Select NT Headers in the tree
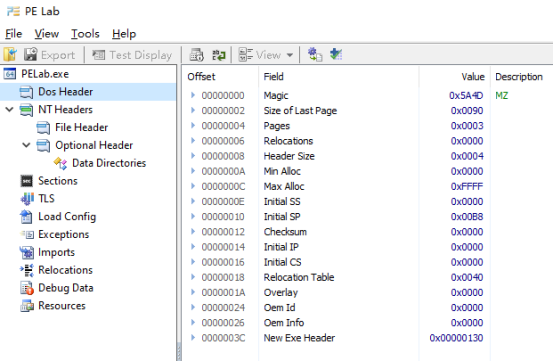 point(65,110)
